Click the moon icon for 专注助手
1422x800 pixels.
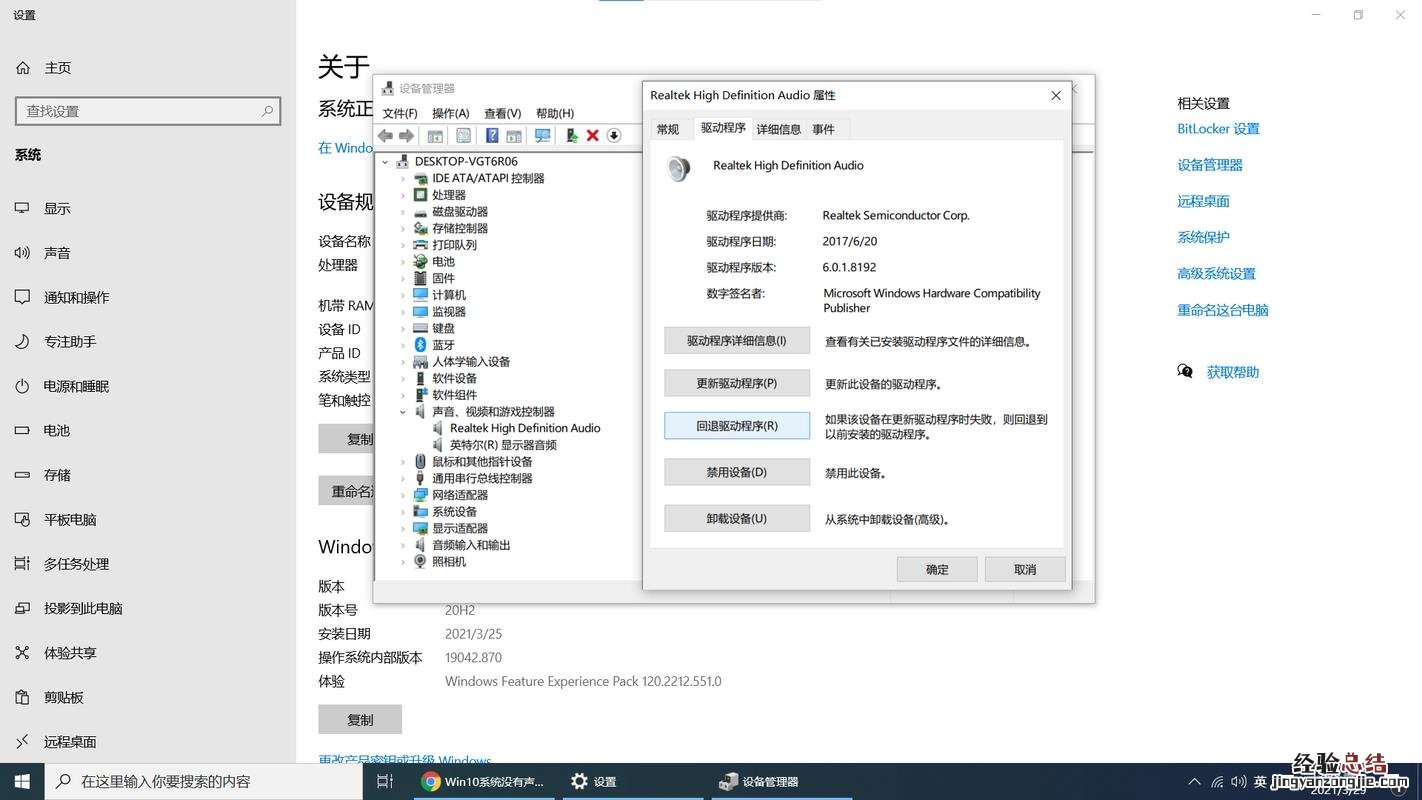point(22,341)
